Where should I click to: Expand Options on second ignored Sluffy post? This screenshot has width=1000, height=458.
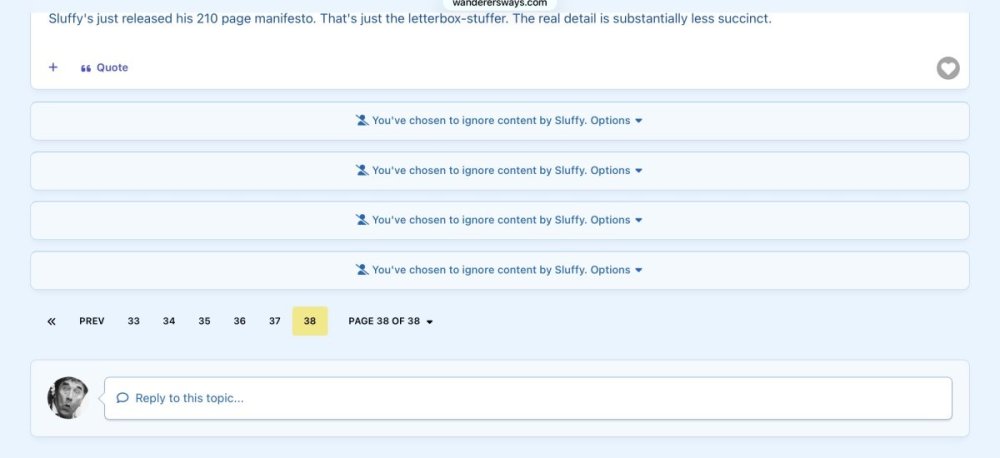[616, 170]
